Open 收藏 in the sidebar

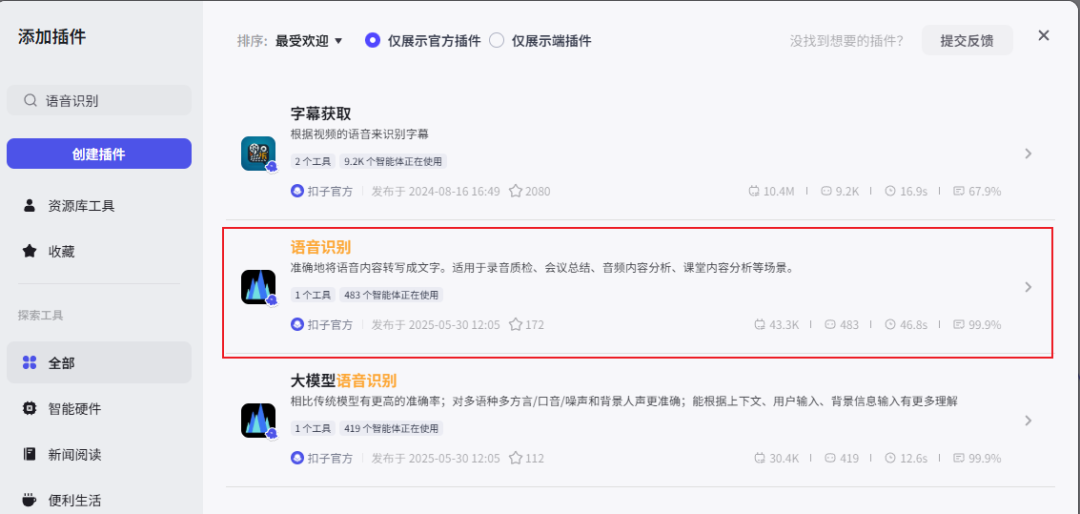click(x=61, y=252)
